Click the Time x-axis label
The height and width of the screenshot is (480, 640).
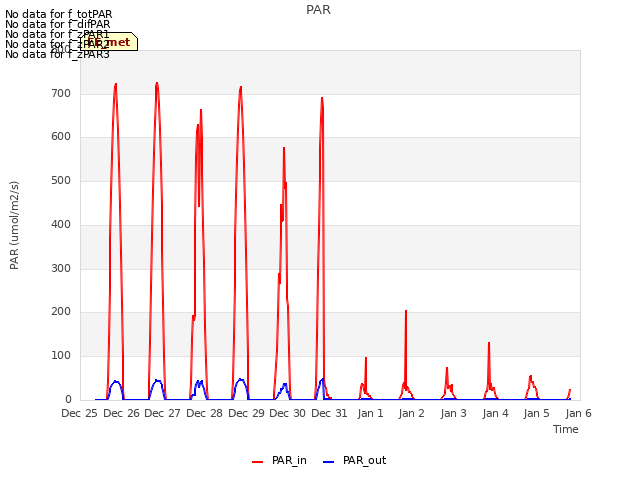point(566,429)
